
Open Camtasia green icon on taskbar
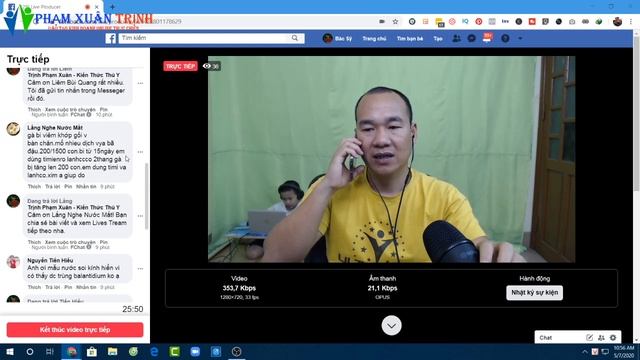[x=175, y=351]
